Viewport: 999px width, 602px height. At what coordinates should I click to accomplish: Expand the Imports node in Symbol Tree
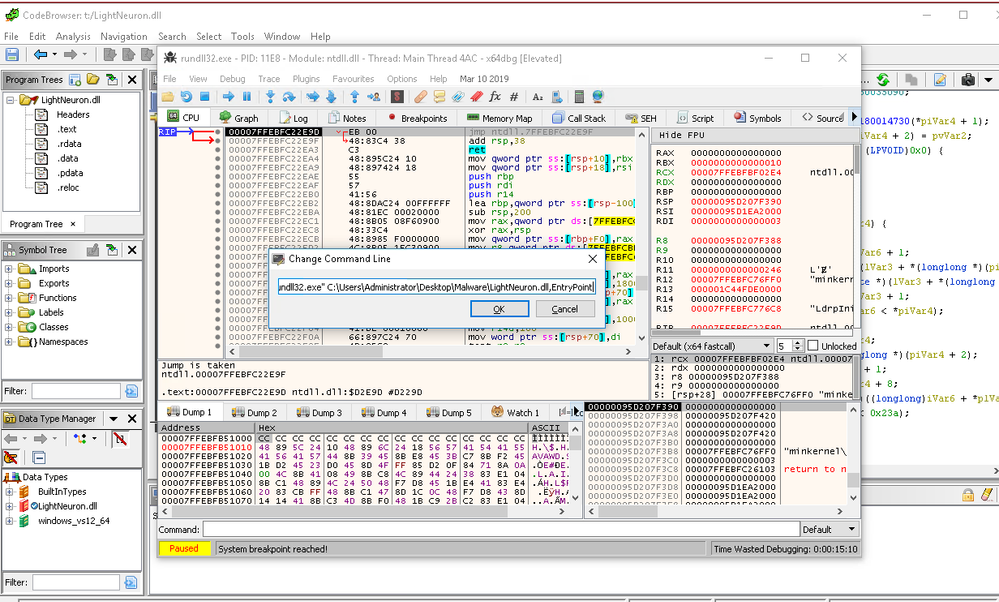[x=9, y=269]
